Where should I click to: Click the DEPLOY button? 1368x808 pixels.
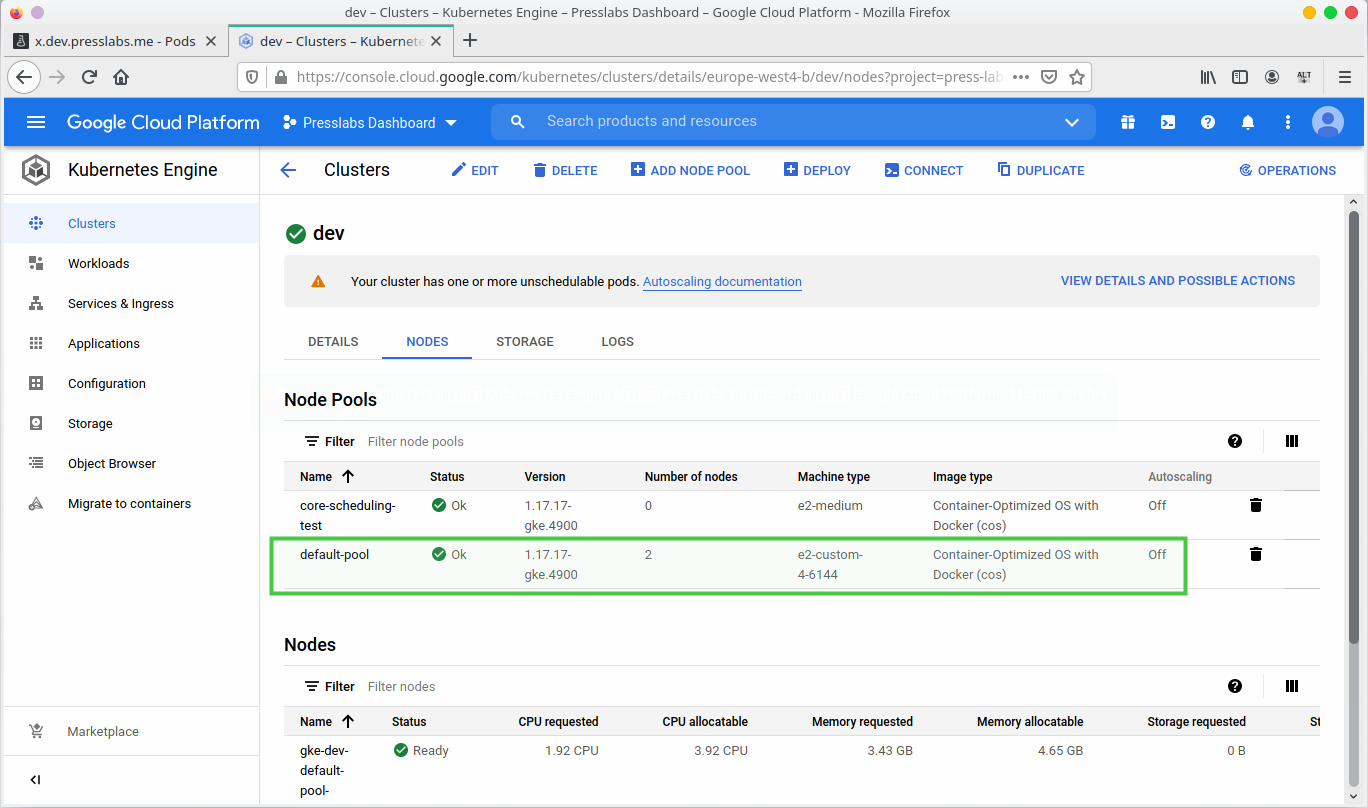pyautogui.click(x=817, y=170)
